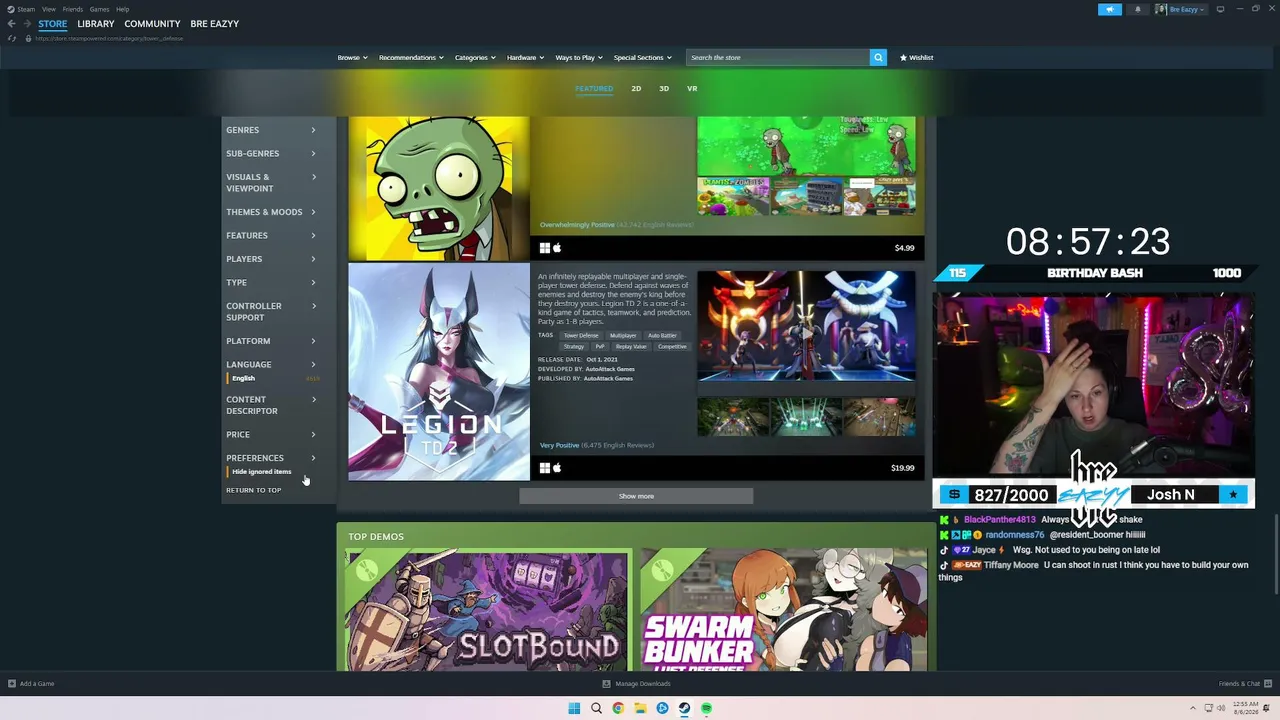Open Windows taskbar search
1280x720 pixels.
coord(596,708)
